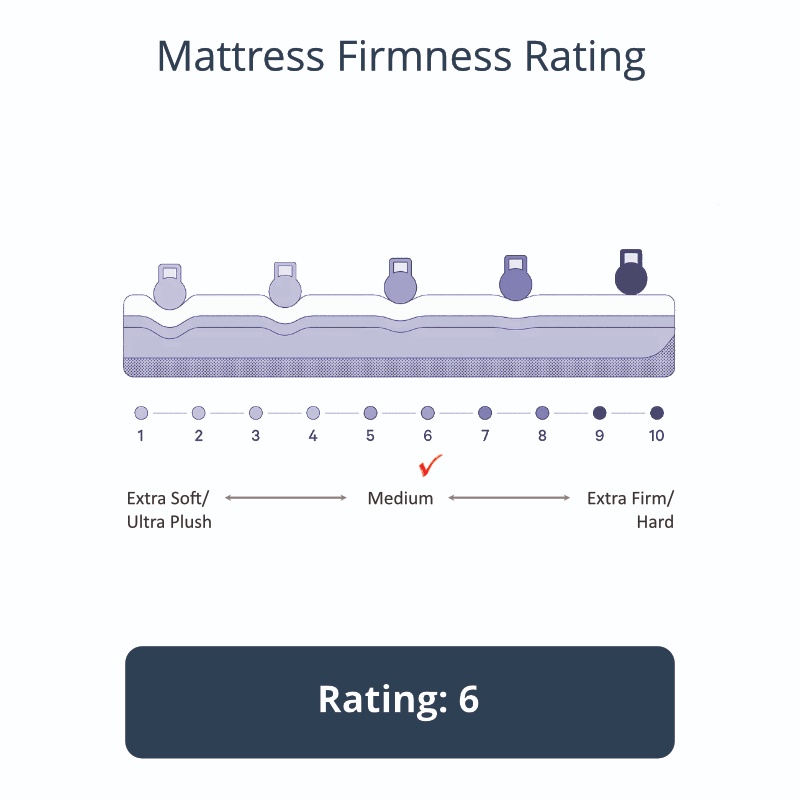The image size is (800, 800).
Task: Click the Mattress Firmness Rating title
Action: click(401, 57)
